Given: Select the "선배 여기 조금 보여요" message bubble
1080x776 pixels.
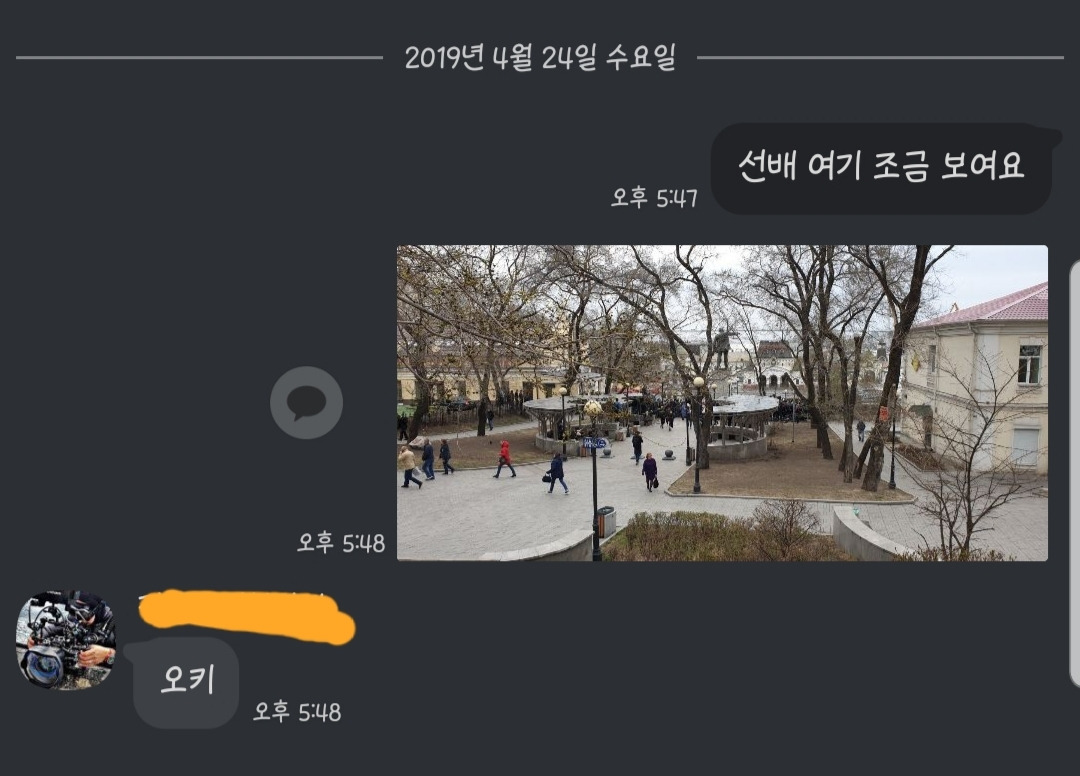Looking at the screenshot, I should coord(881,169).
